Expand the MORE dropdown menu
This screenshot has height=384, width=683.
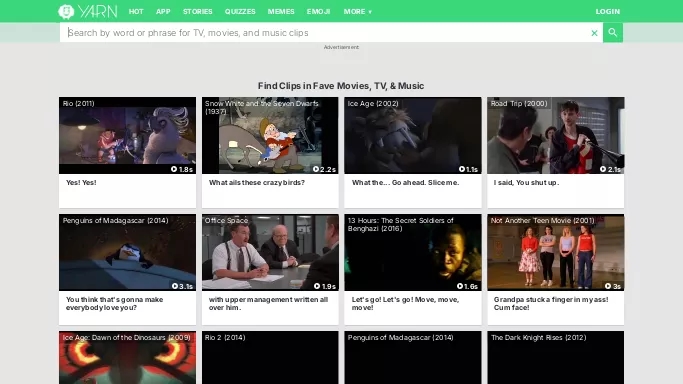[x=358, y=12]
